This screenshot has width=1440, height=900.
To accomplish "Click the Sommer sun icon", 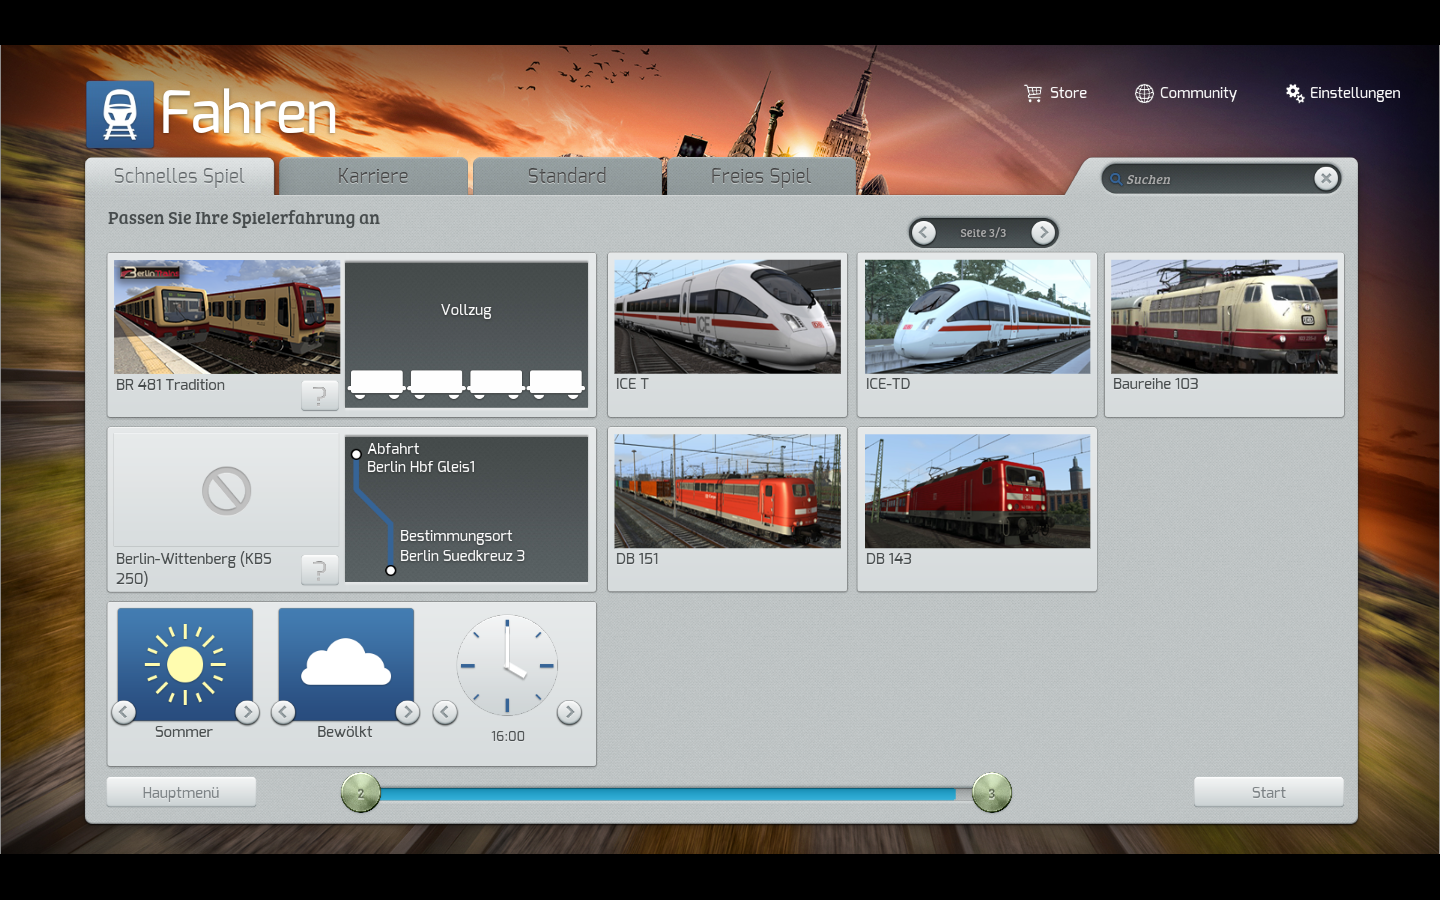I will tap(185, 664).
